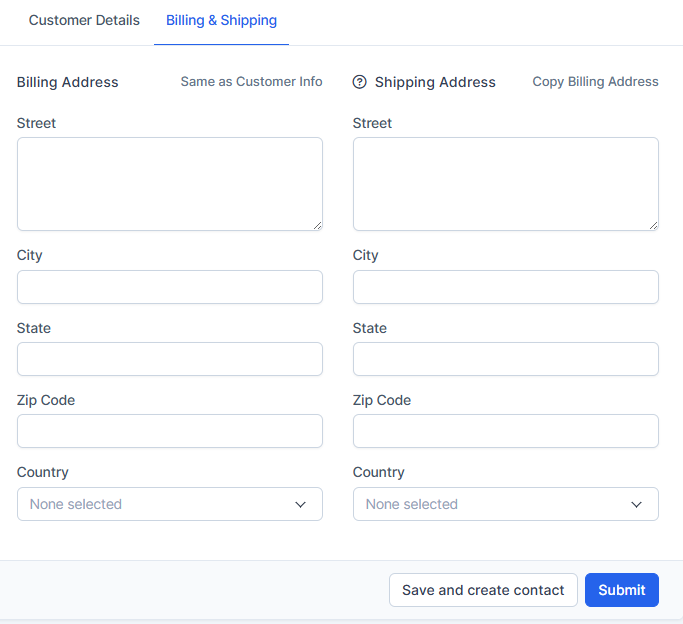This screenshot has height=624, width=683.
Task: Click the Shipping Address help question-mark icon
Action: click(x=360, y=82)
